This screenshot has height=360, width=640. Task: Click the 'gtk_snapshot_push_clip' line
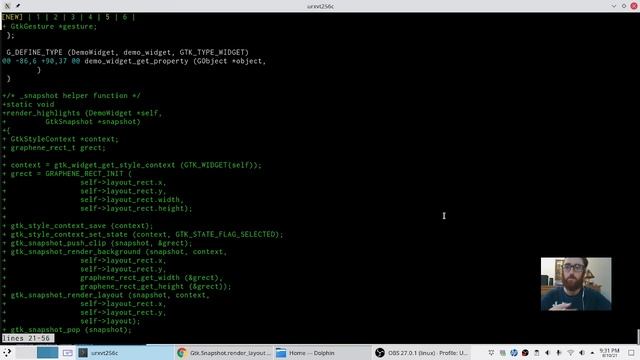point(97,243)
